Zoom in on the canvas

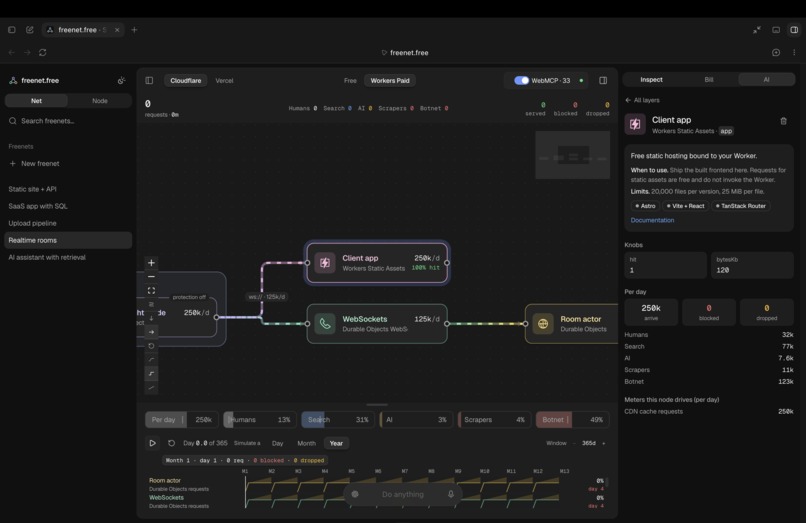click(x=151, y=263)
